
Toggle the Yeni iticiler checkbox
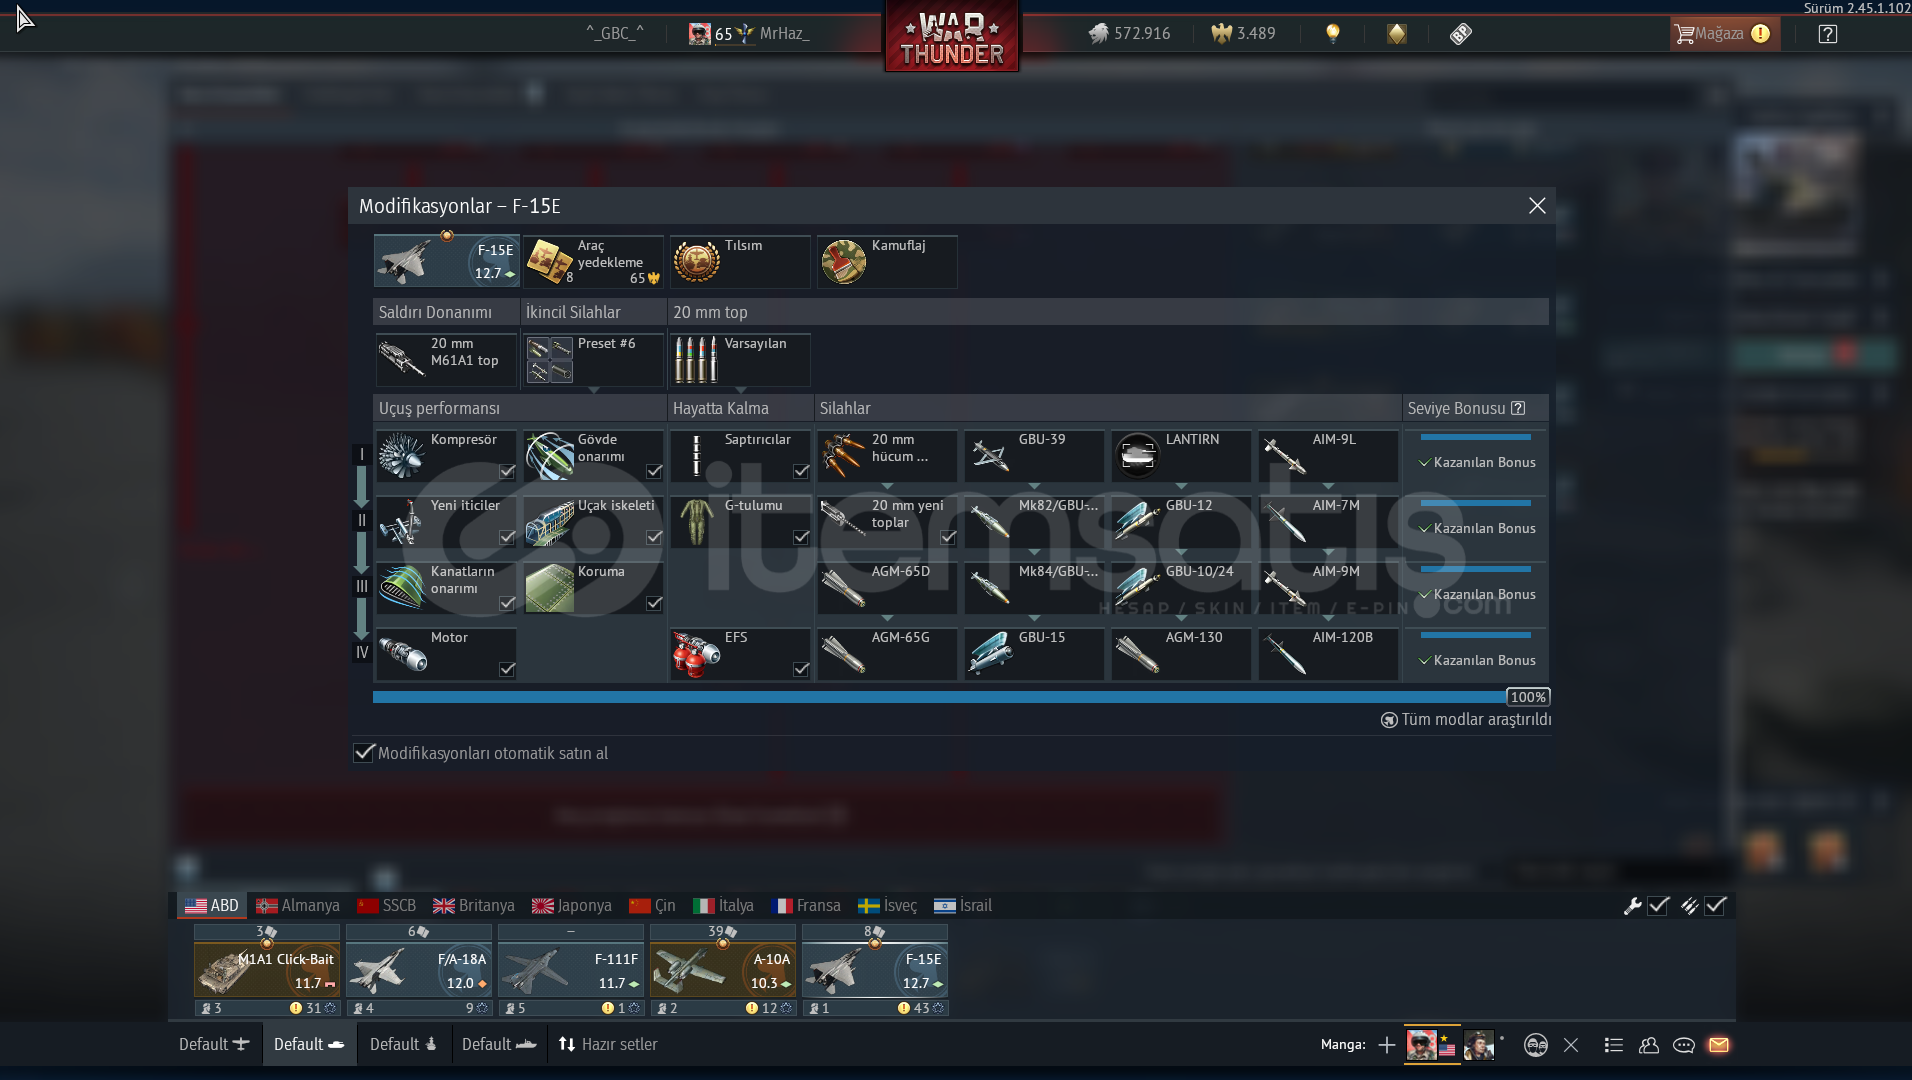click(507, 537)
